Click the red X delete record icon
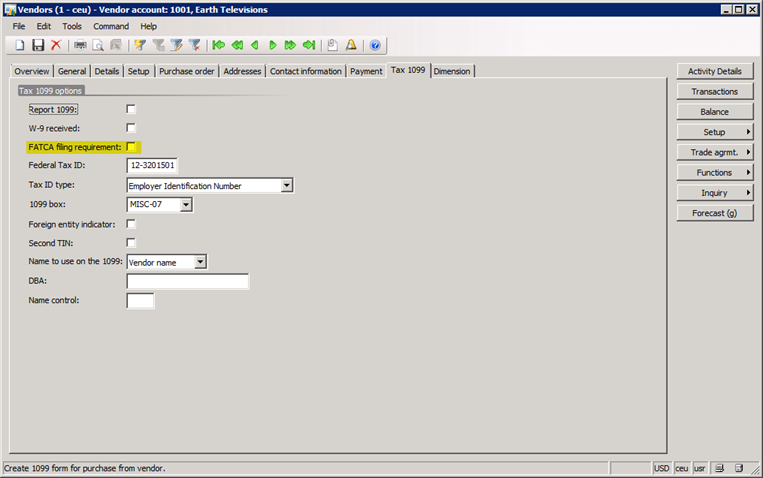 coord(55,45)
